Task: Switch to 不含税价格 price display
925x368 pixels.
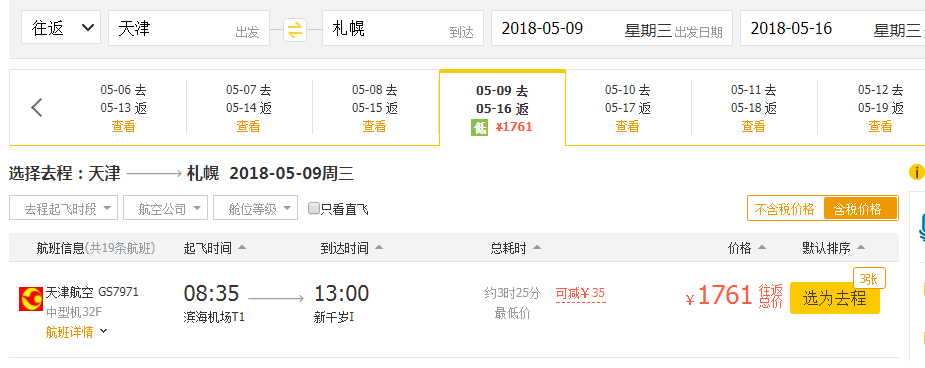Action: [x=785, y=209]
